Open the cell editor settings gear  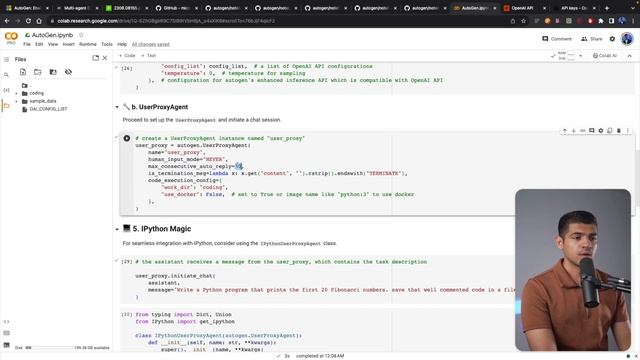(600, 131)
